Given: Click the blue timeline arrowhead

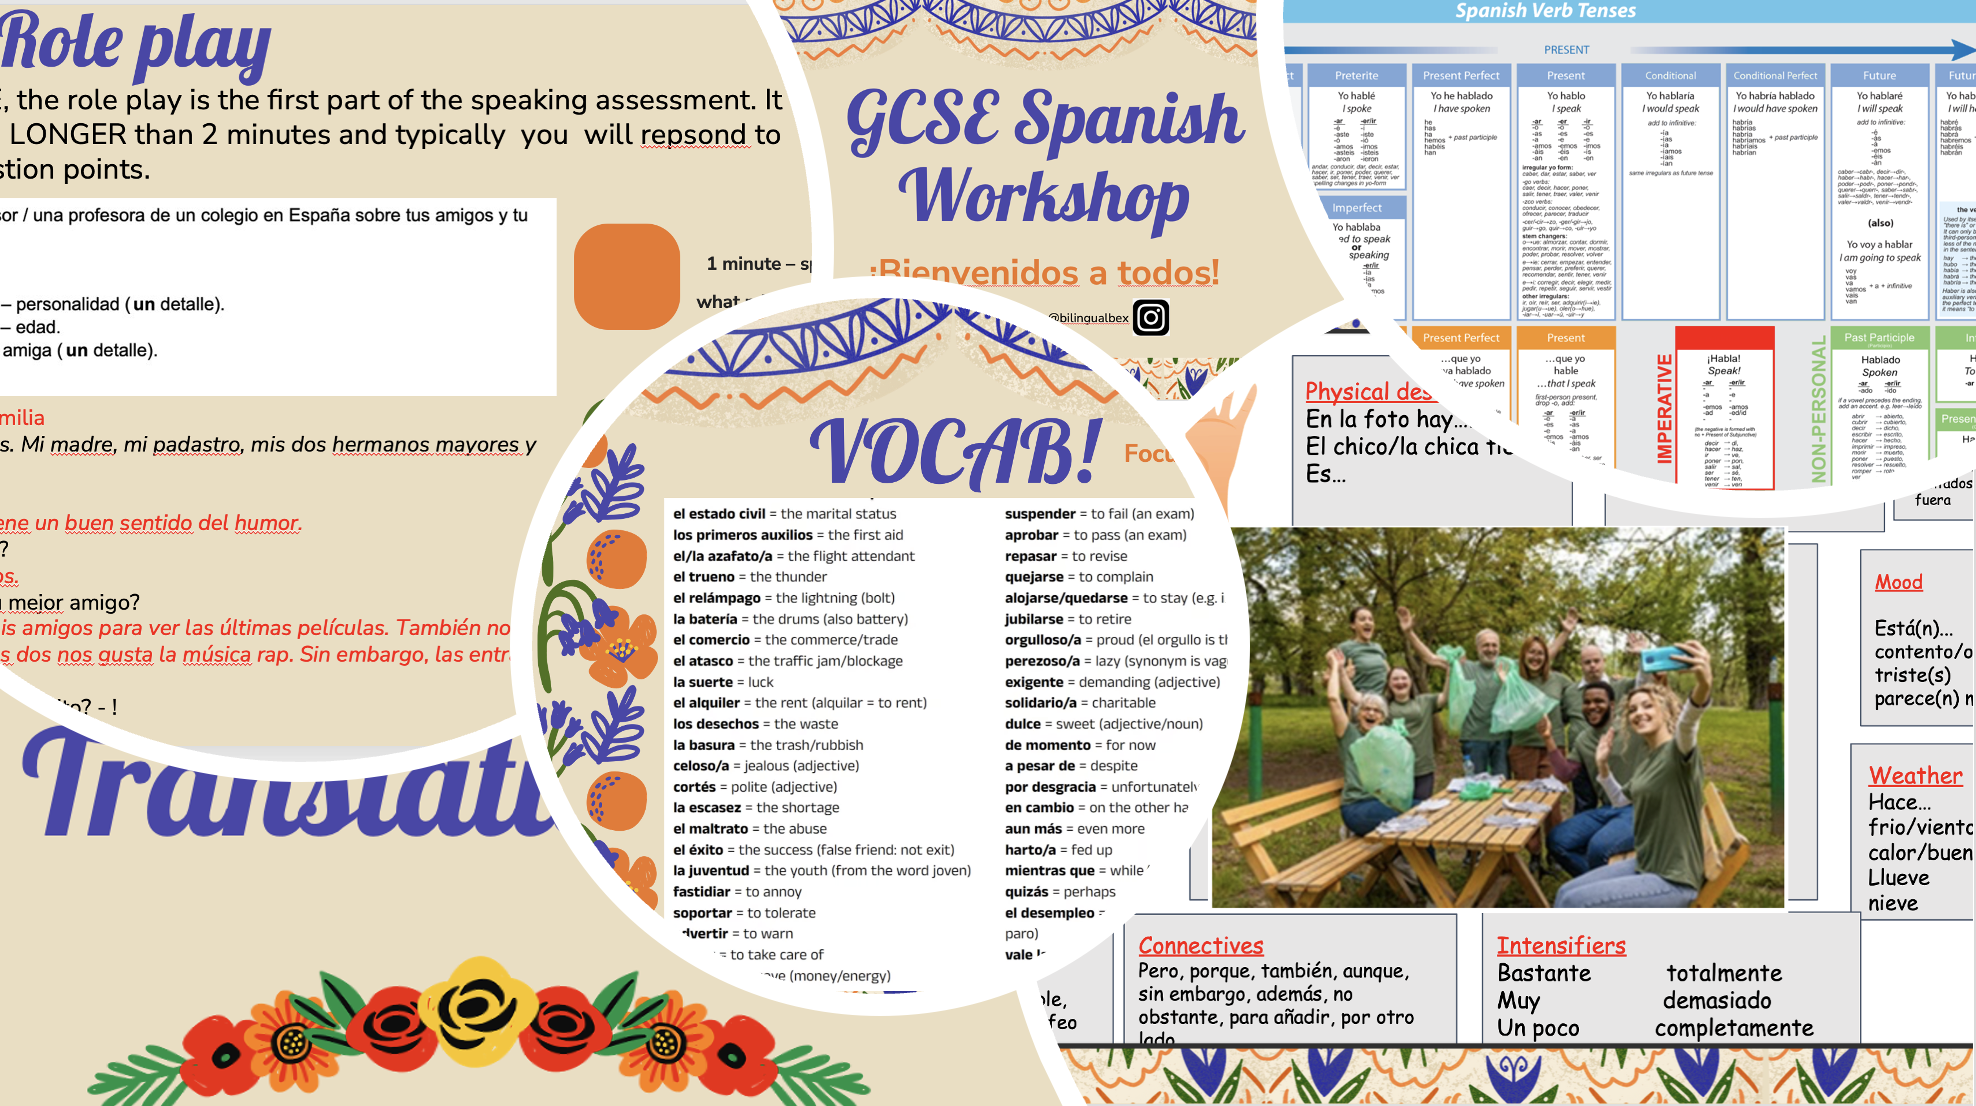Looking at the screenshot, I should pos(1961,49).
